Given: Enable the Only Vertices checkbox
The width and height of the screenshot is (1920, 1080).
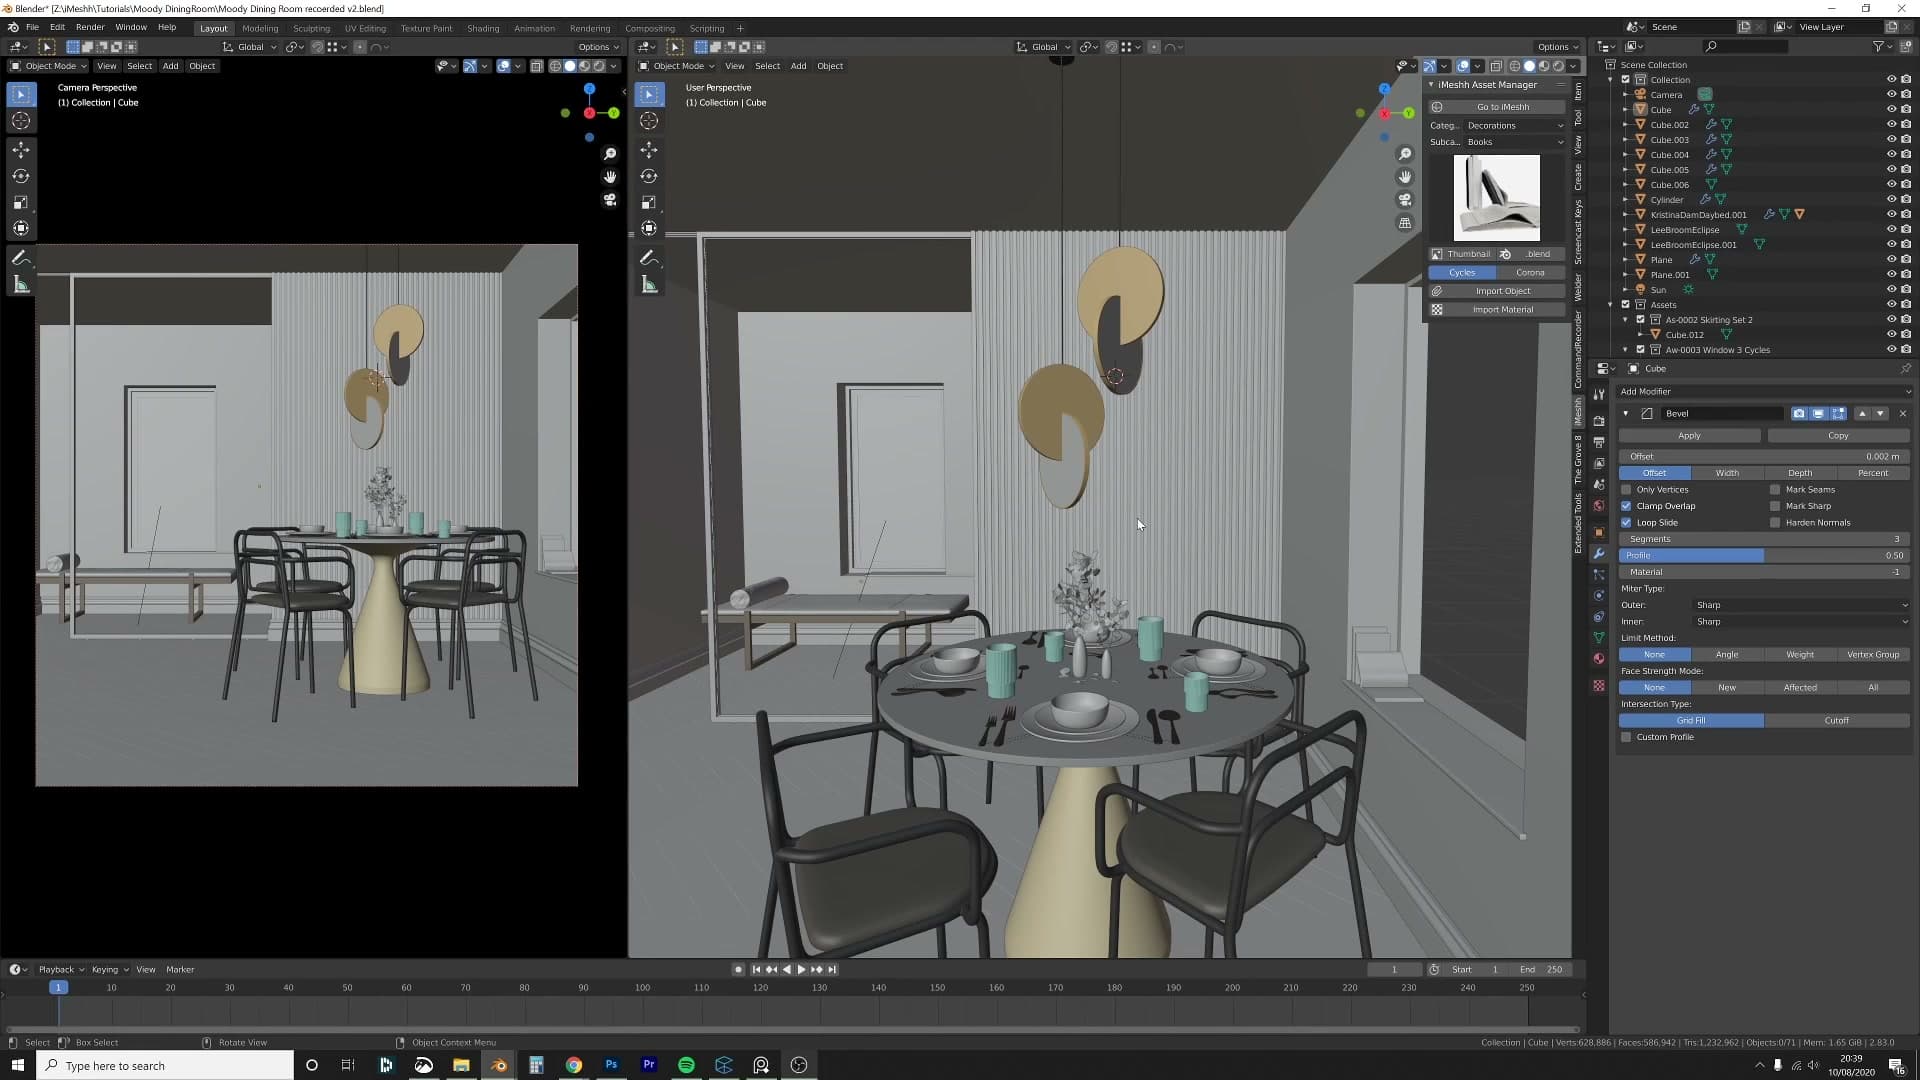Looking at the screenshot, I should 1627,490.
